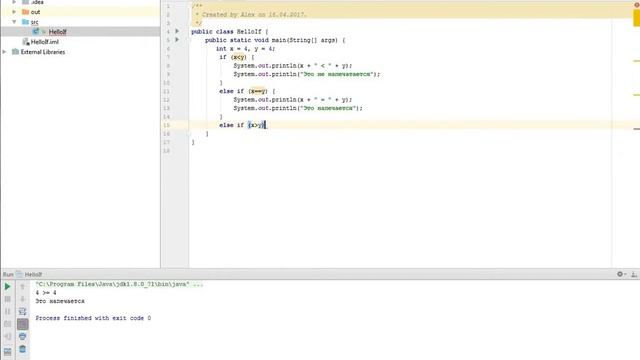Click the Up the stack trace arrow
The image size is (640, 360).
click(x=22, y=287)
